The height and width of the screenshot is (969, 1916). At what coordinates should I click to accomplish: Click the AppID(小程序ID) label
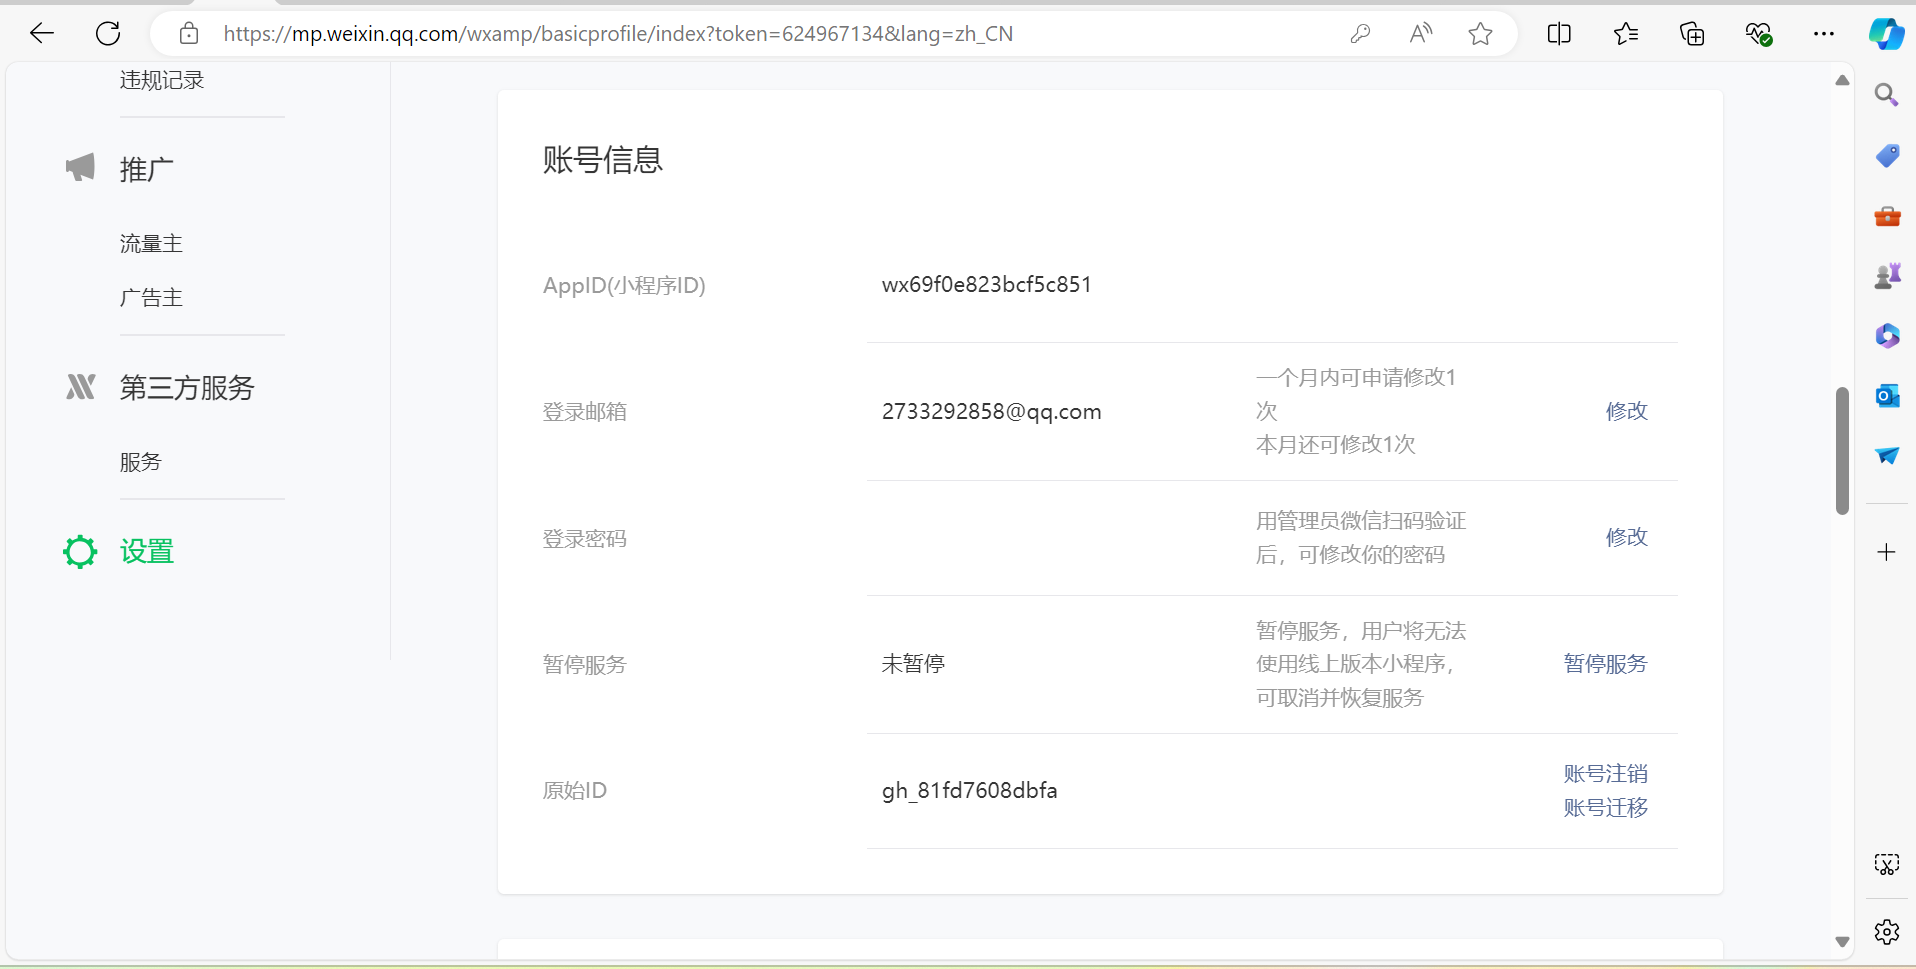coord(624,286)
